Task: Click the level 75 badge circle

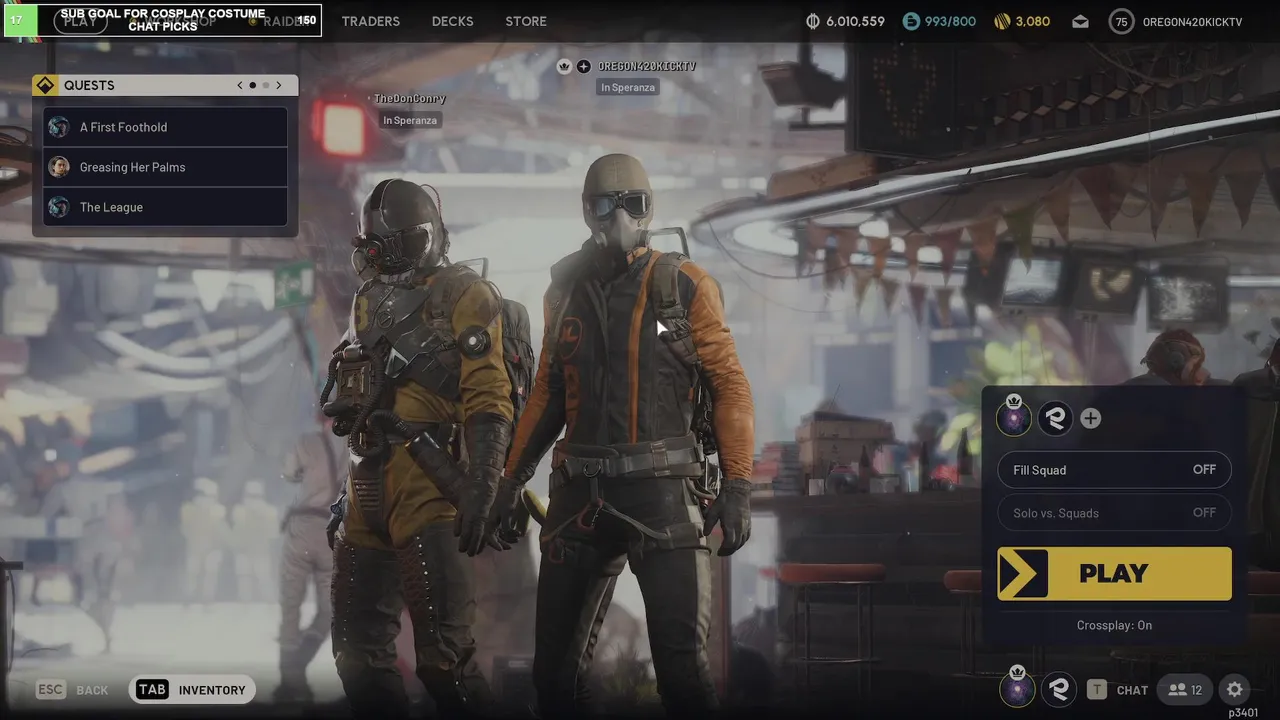Action: tap(1122, 21)
